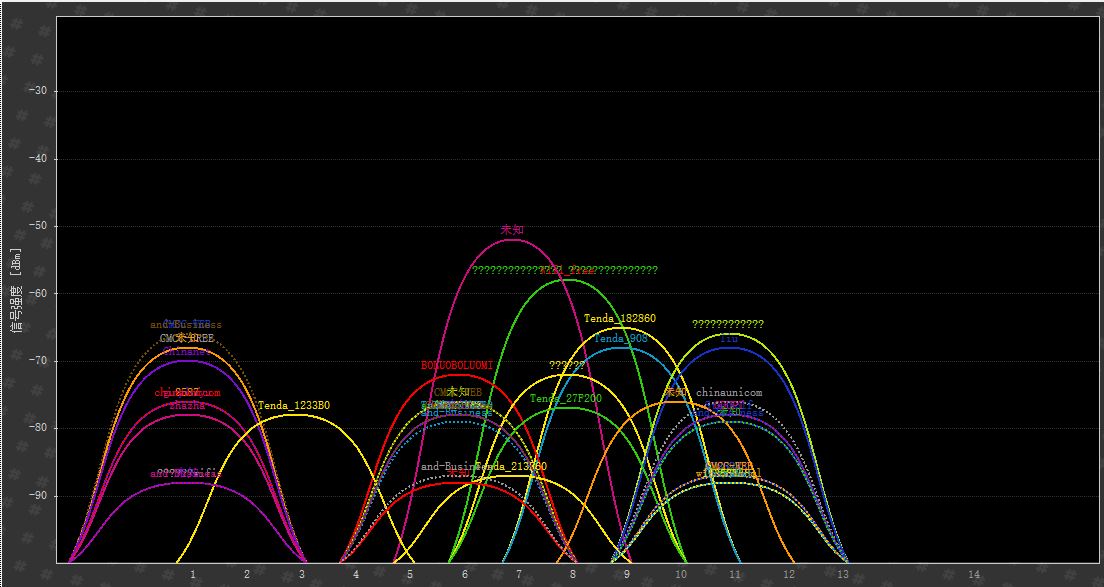Click channel 3 on the horizontal axis

coord(301,575)
